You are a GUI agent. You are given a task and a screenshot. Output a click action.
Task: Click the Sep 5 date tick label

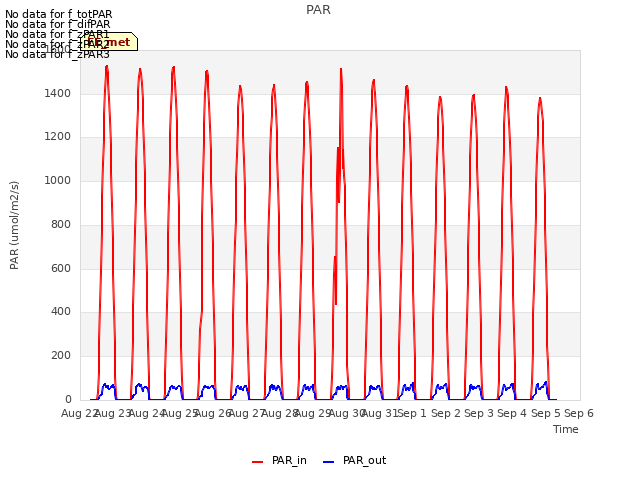pos(546,413)
